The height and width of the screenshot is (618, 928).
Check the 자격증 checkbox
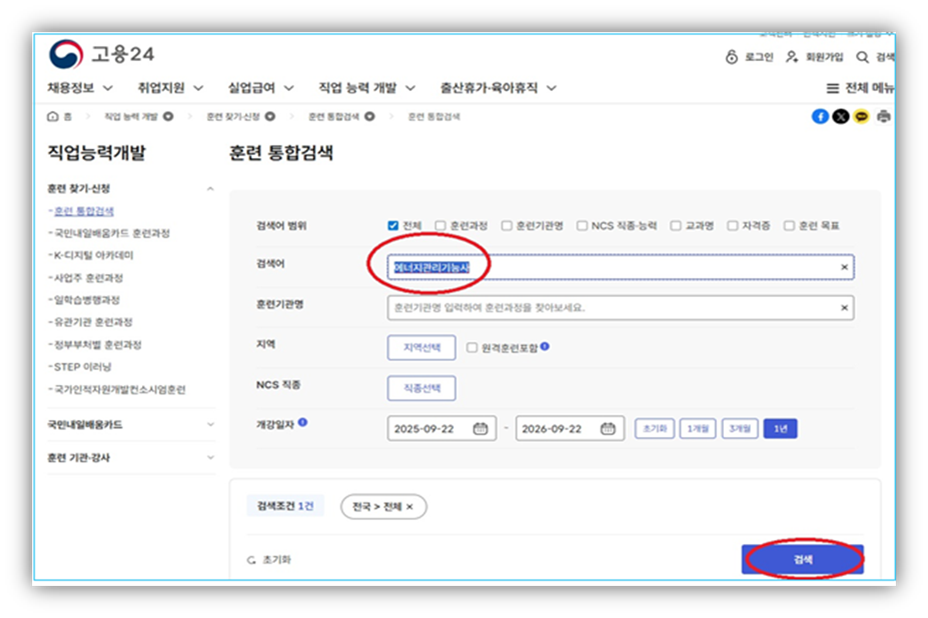coord(733,226)
